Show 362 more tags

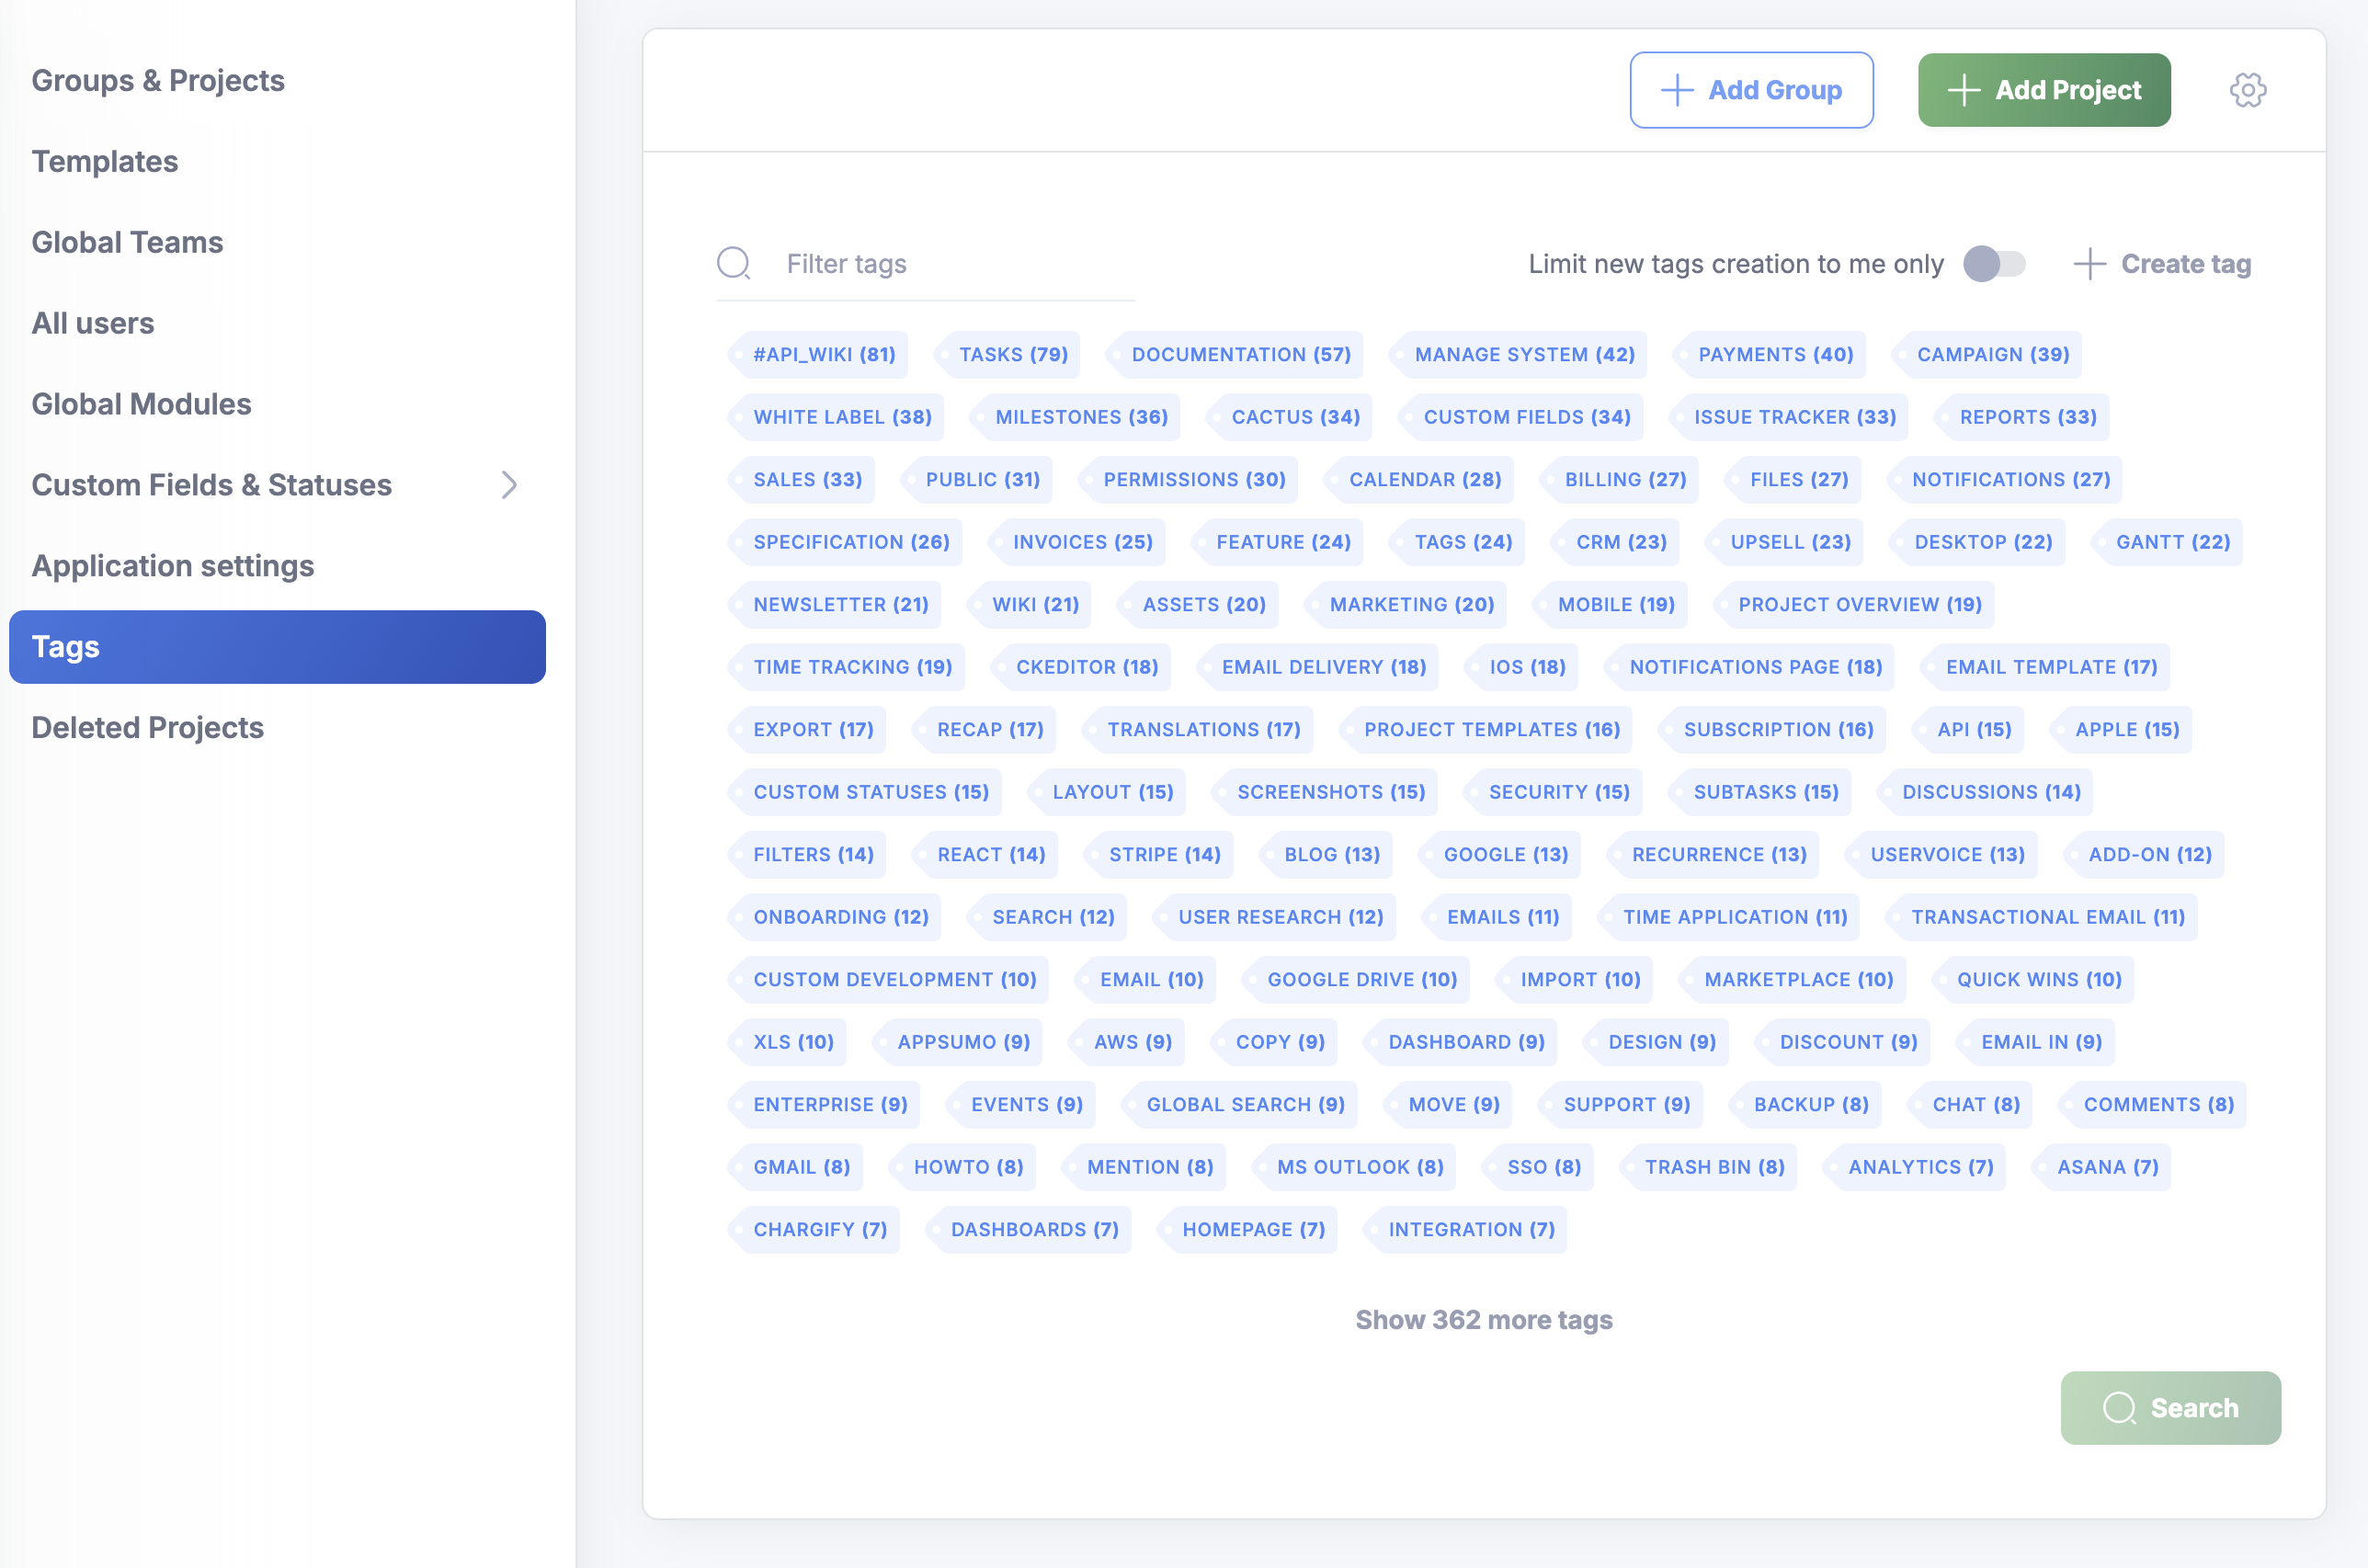[x=1483, y=1320]
